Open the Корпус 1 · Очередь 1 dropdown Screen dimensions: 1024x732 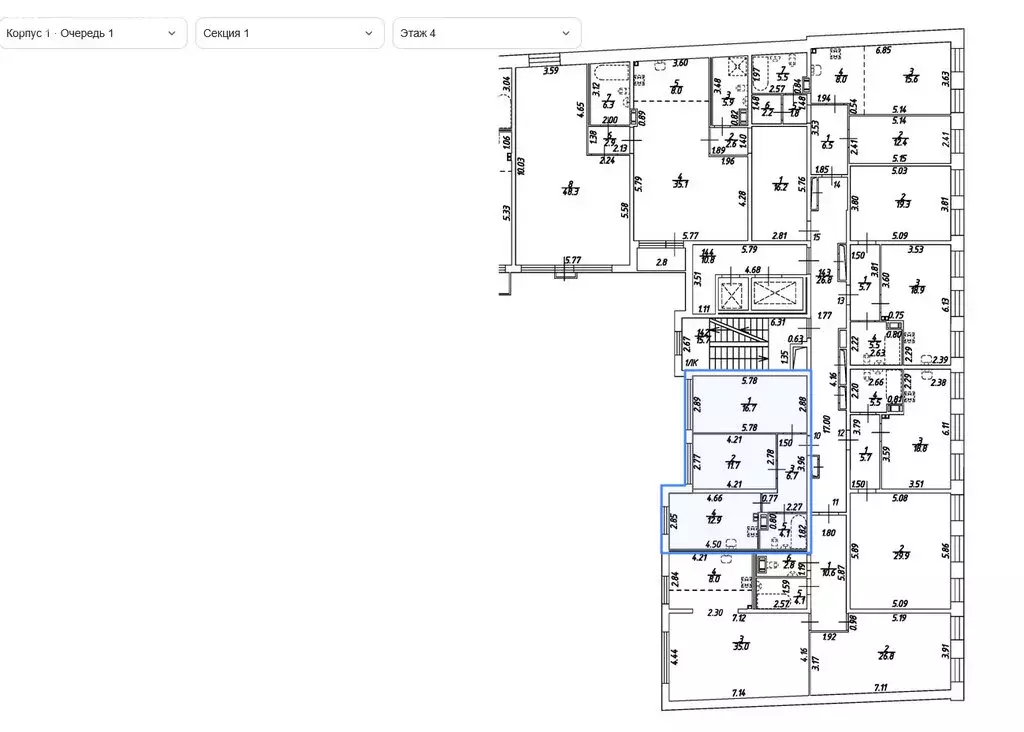[92, 33]
